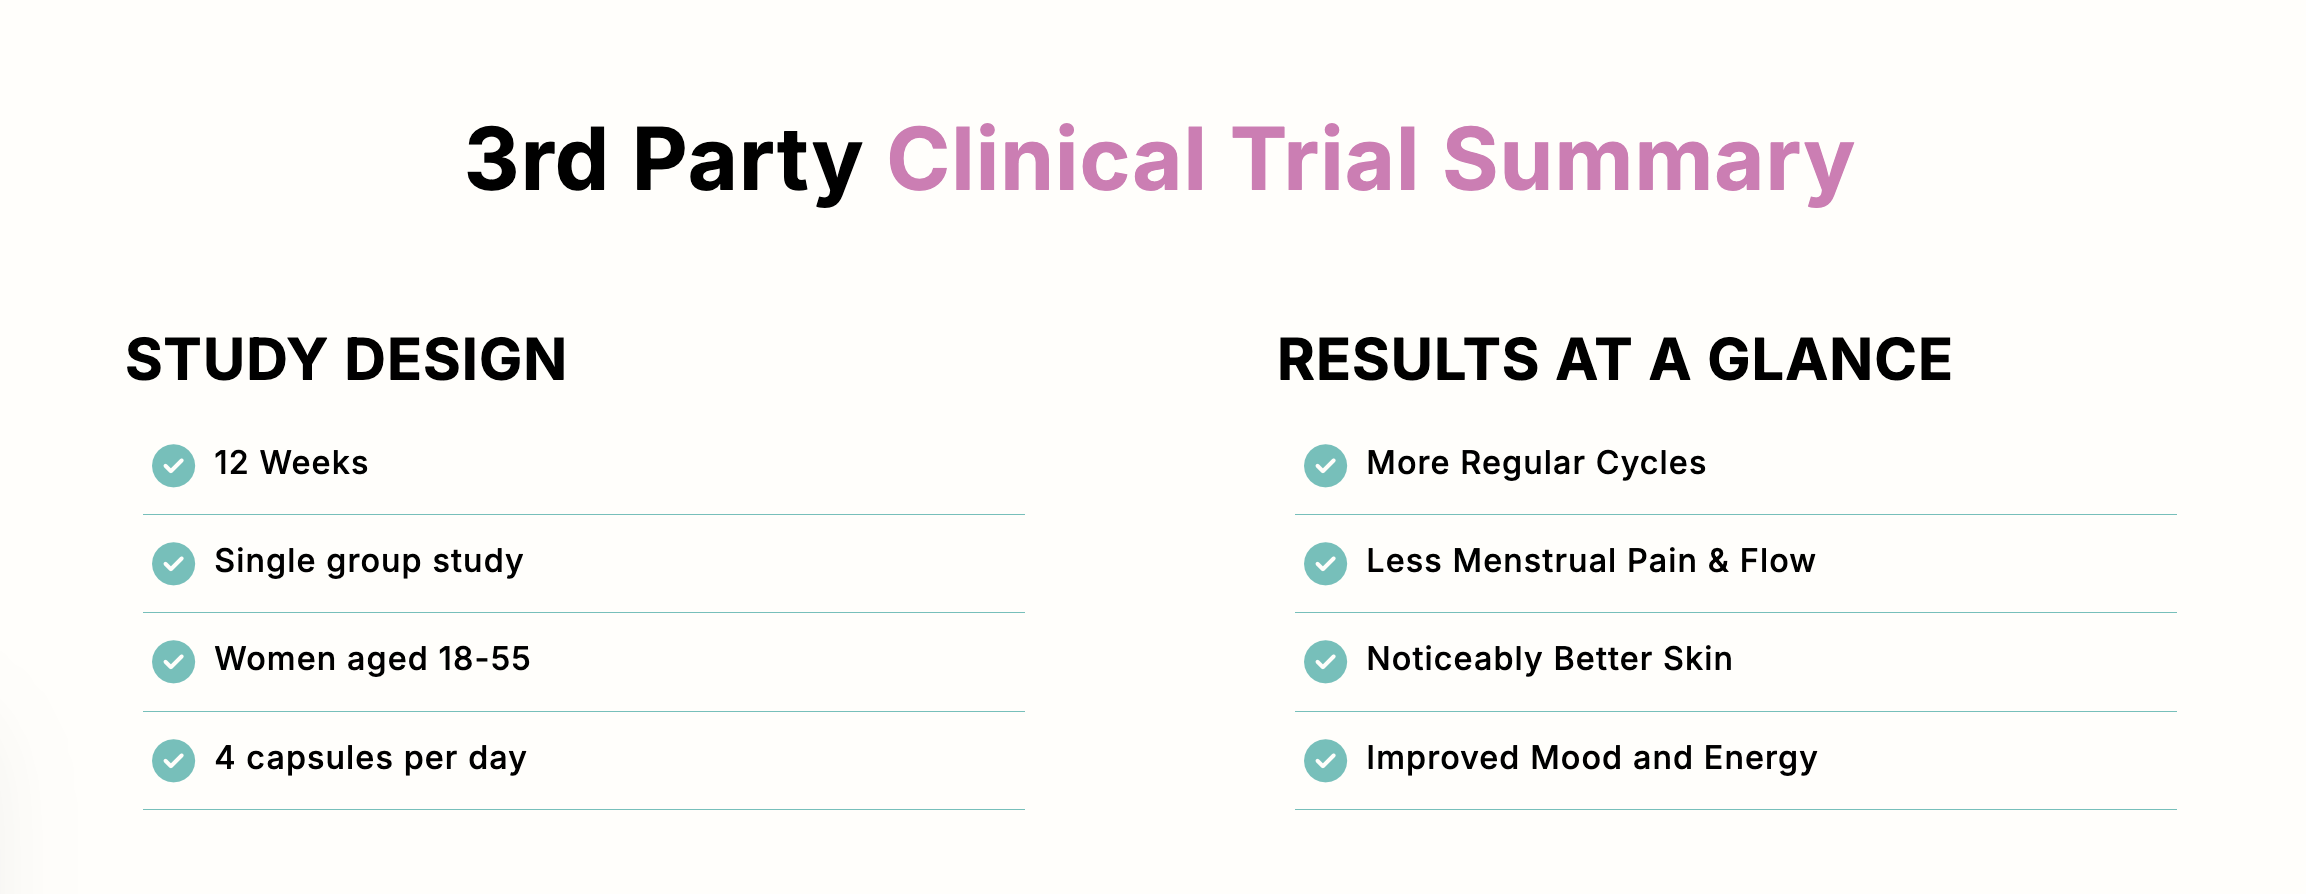Image resolution: width=2306 pixels, height=894 pixels.
Task: Click the checkmark next to More Regular Cycles
Action: tap(1326, 465)
